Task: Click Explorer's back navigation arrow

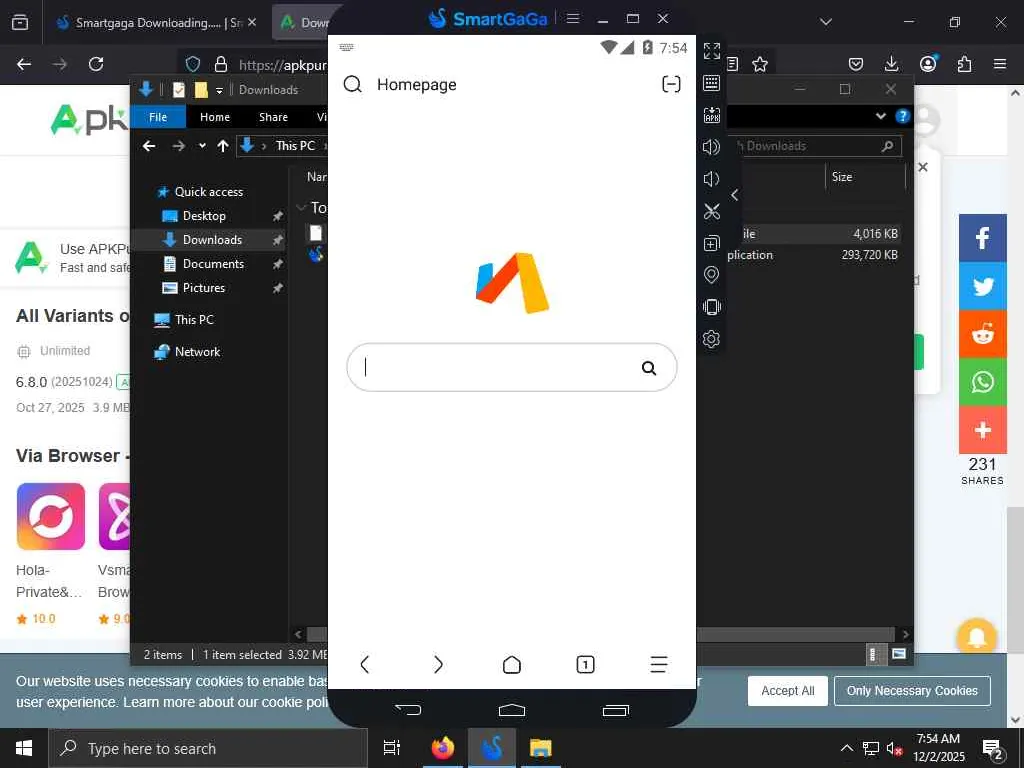Action: (149, 146)
